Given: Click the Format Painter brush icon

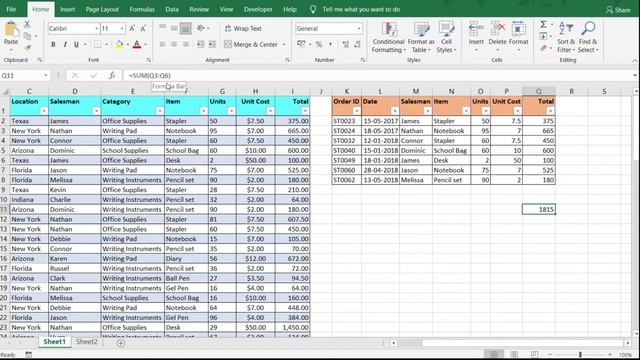Looking at the screenshot, I should pos(27,47).
